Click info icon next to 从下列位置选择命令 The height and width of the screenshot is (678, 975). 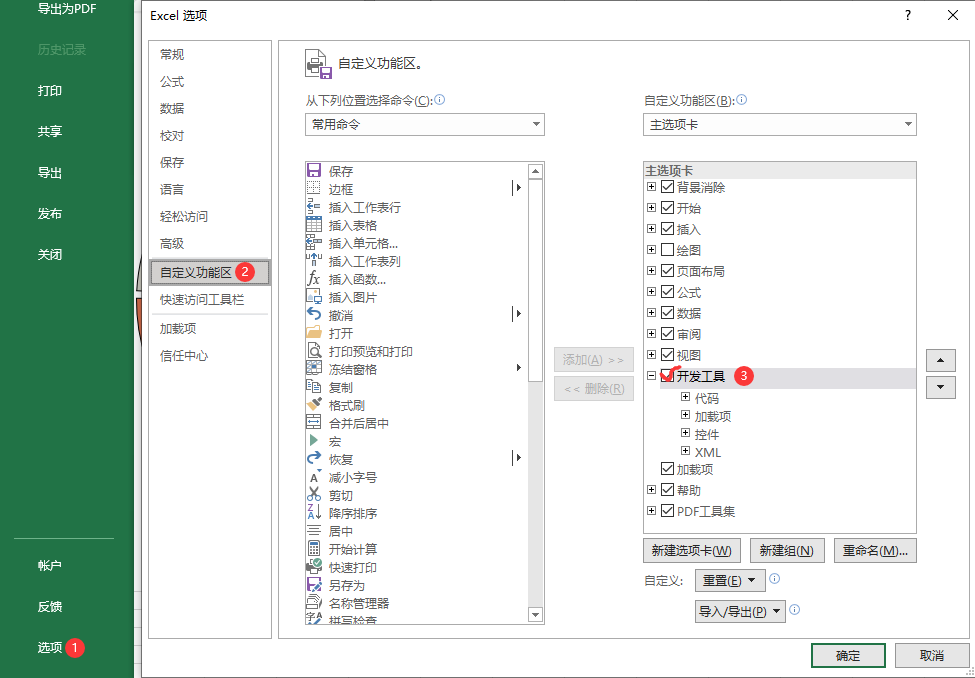pos(440,100)
